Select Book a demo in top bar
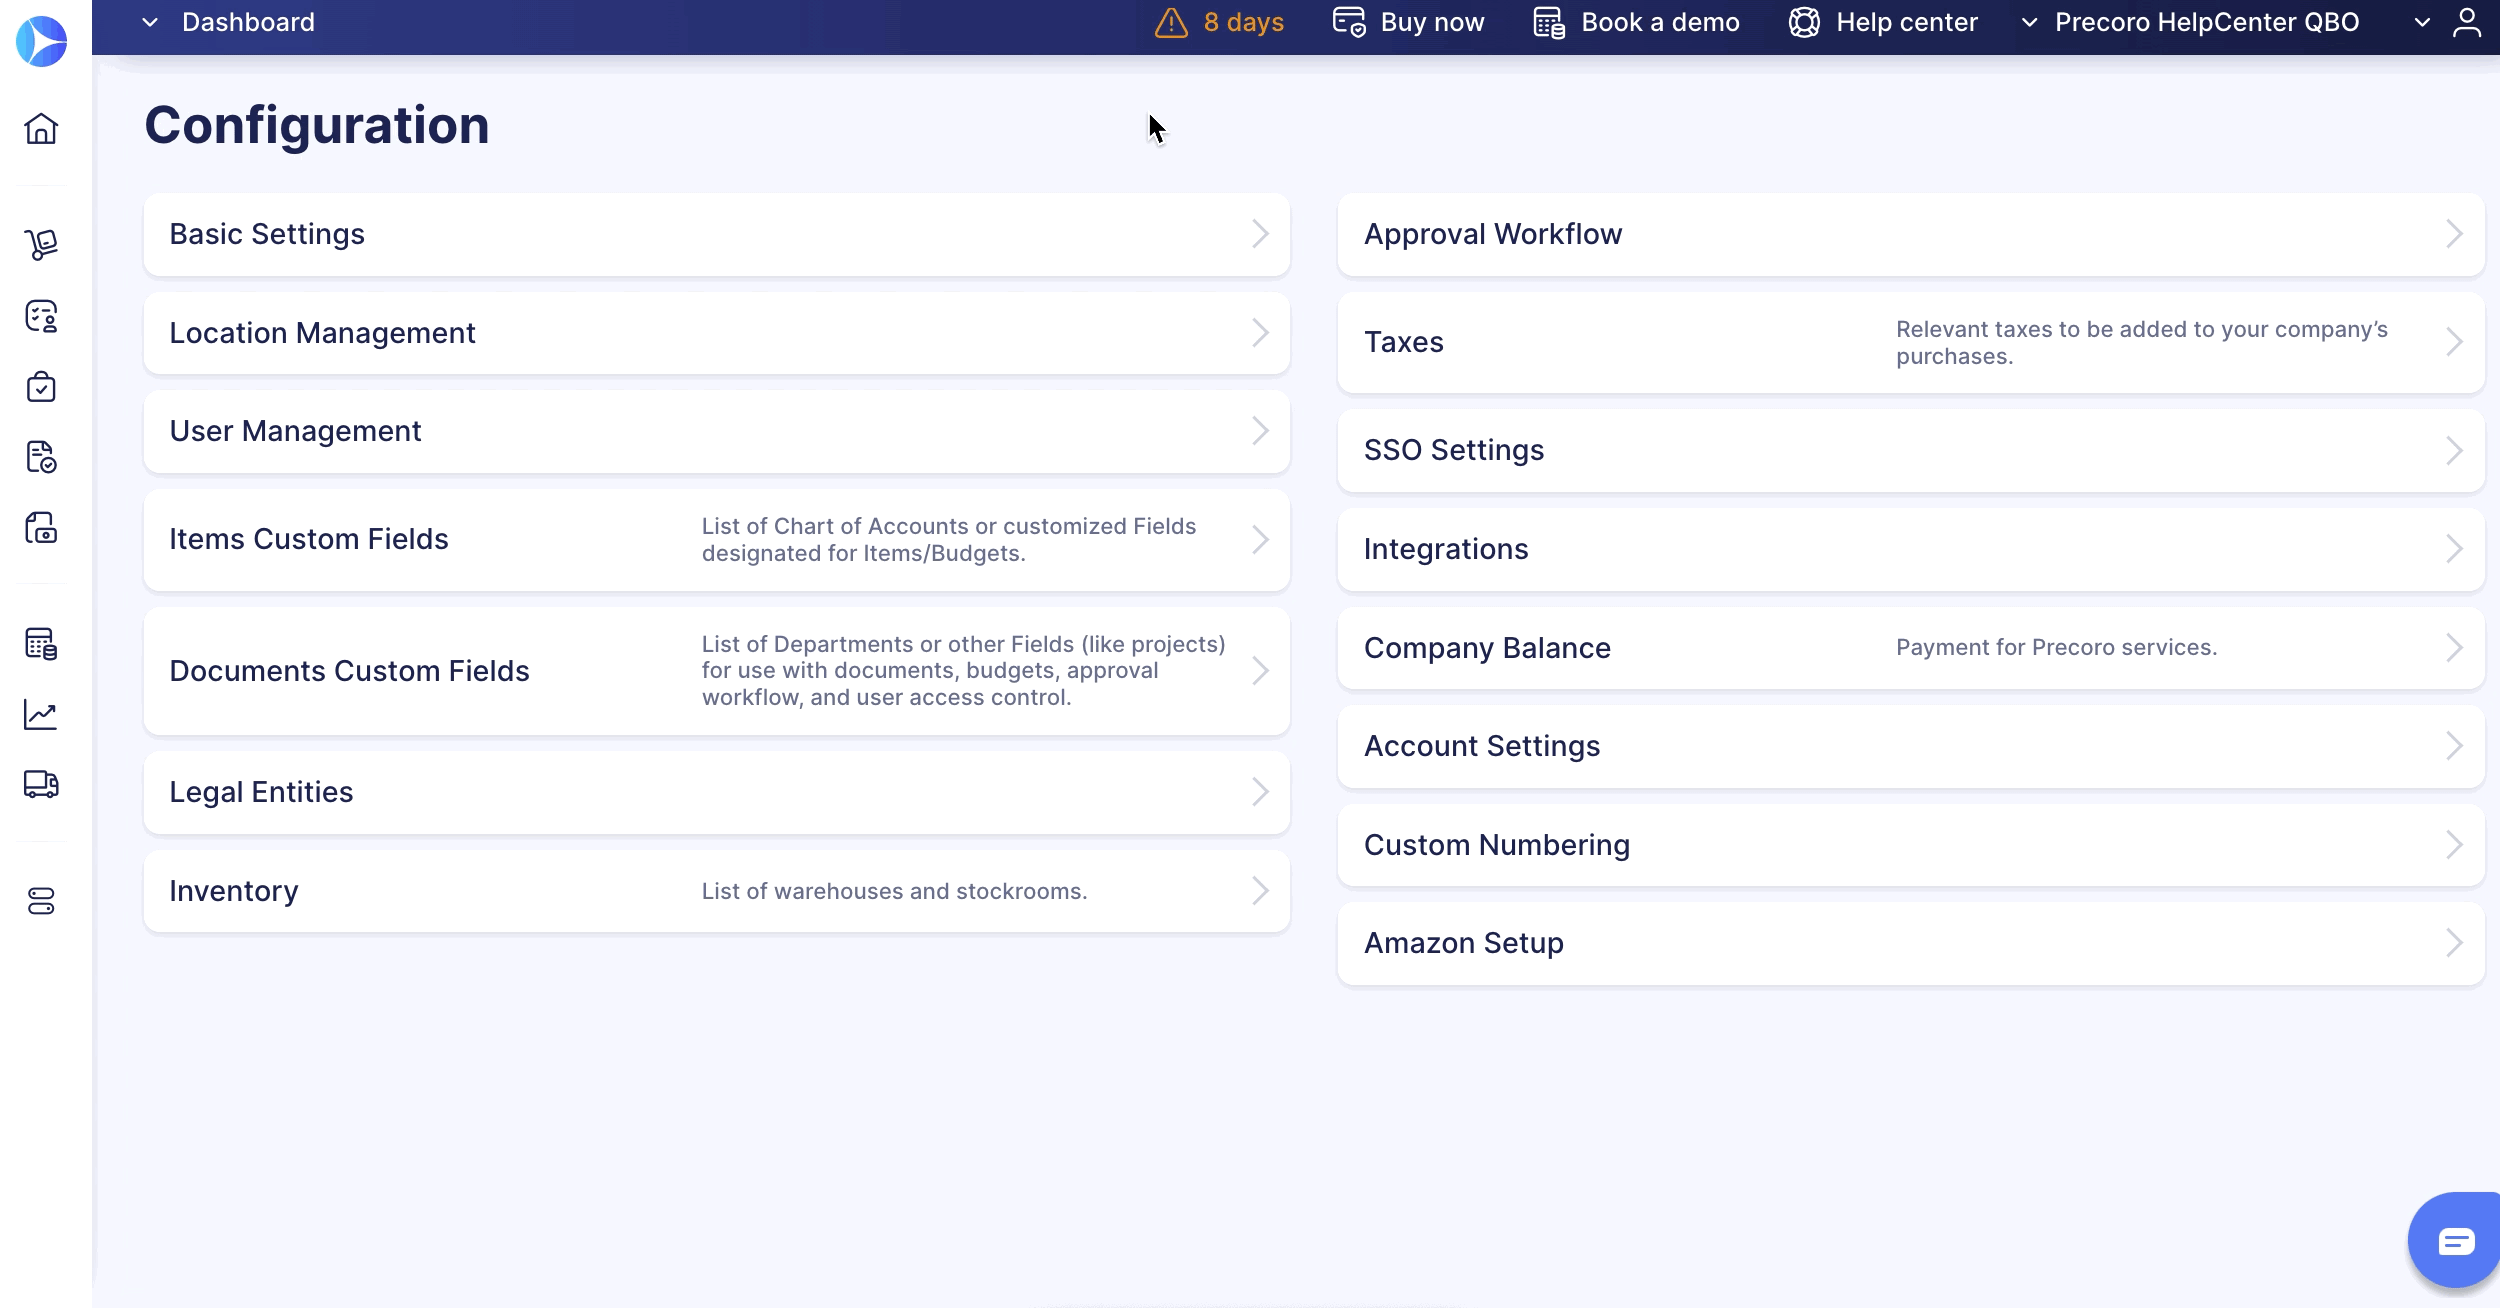This screenshot has width=2500, height=1308. (1660, 23)
